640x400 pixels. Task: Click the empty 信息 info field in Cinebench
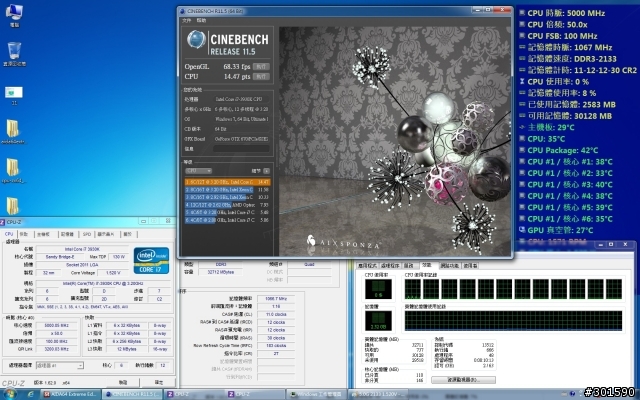click(x=241, y=149)
